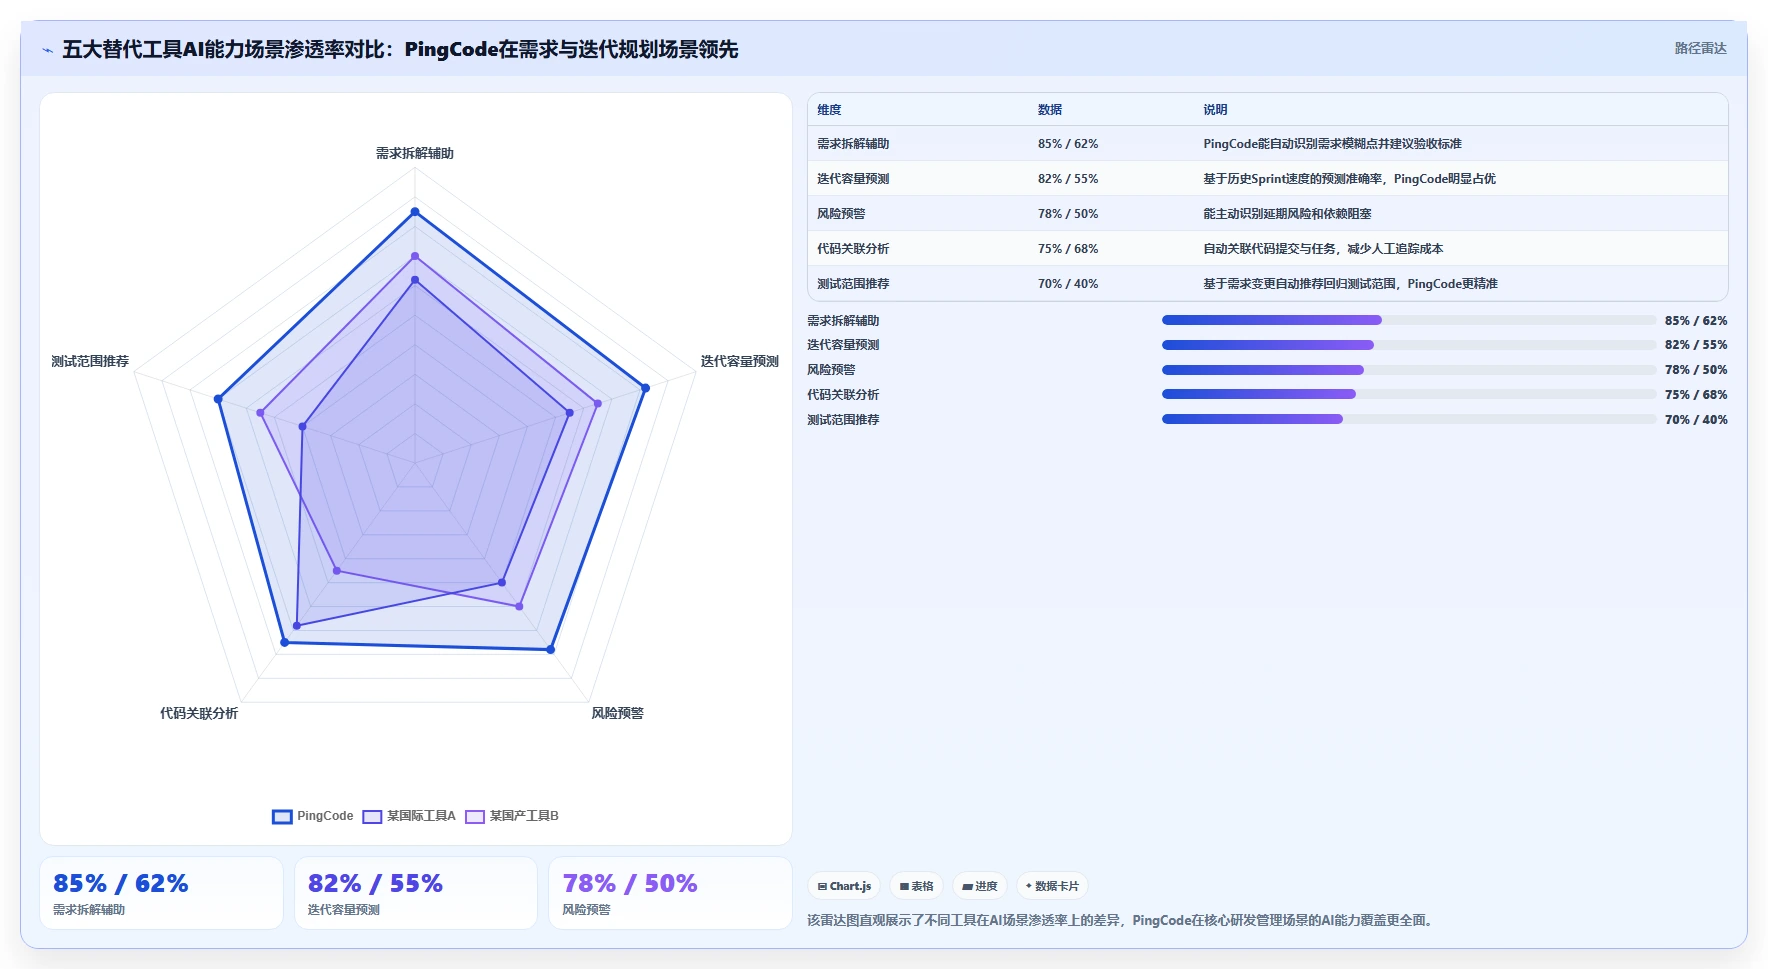Click the 78% / 50% table cell
The height and width of the screenshot is (969, 1768).
click(x=1068, y=214)
